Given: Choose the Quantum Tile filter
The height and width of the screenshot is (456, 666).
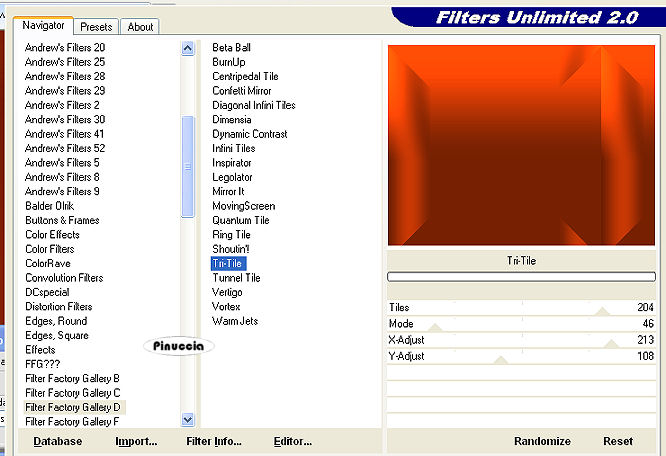Looking at the screenshot, I should click(x=240, y=220).
